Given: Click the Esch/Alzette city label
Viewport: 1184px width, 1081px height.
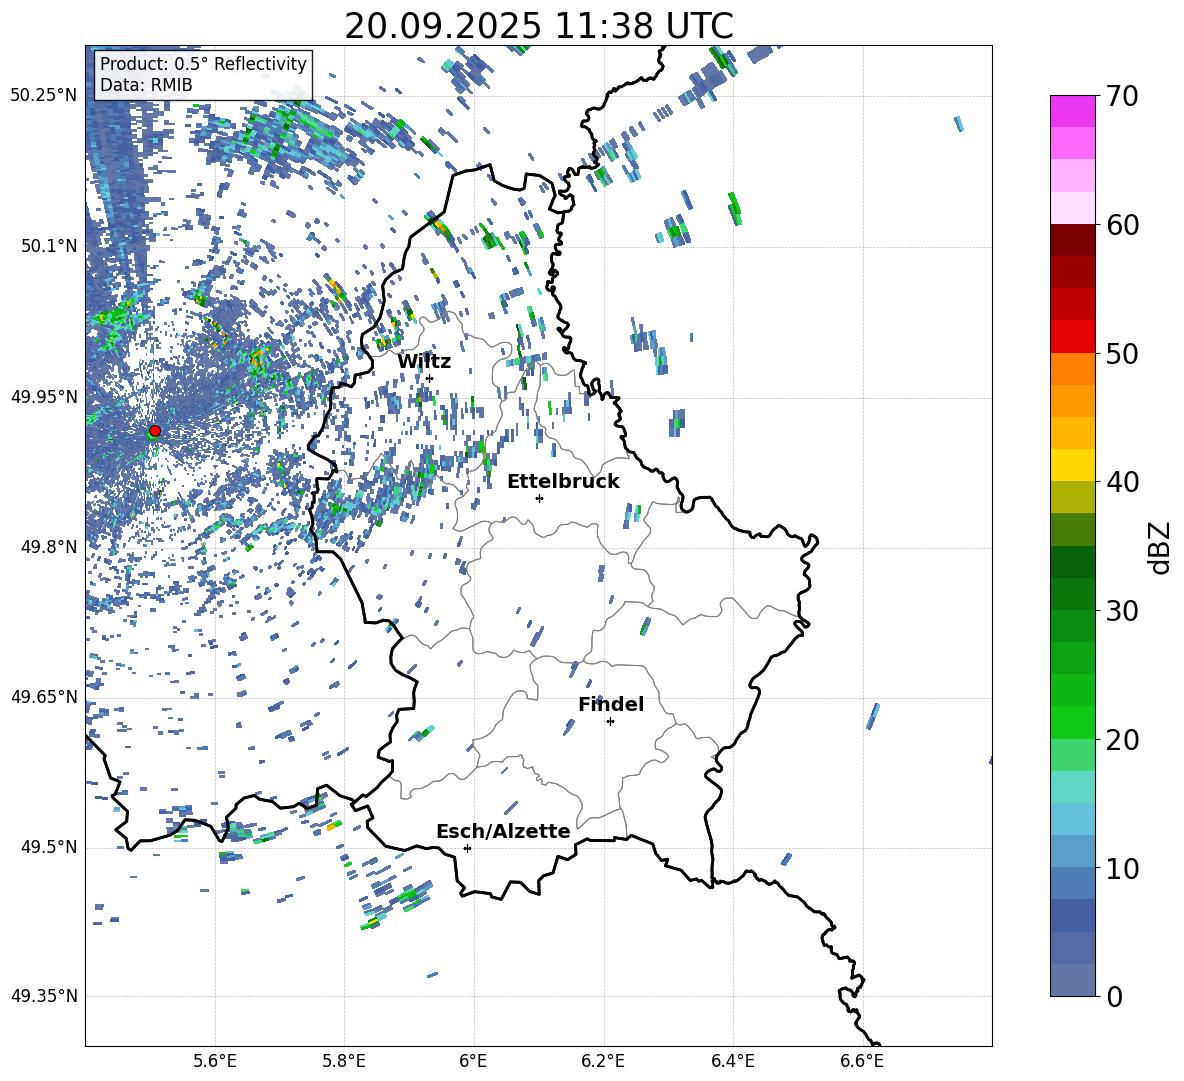Looking at the screenshot, I should pos(503,832).
